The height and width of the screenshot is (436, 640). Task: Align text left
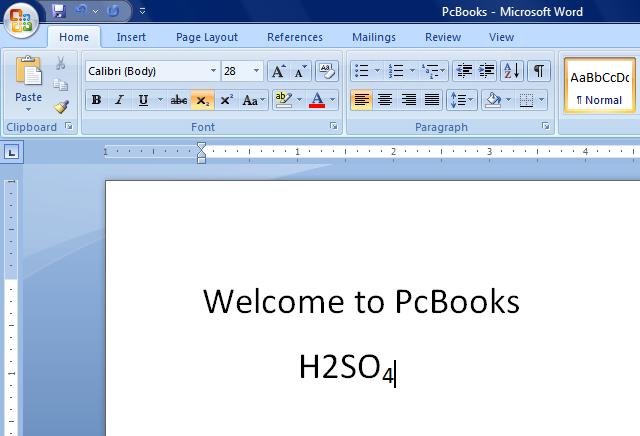pyautogui.click(x=362, y=100)
